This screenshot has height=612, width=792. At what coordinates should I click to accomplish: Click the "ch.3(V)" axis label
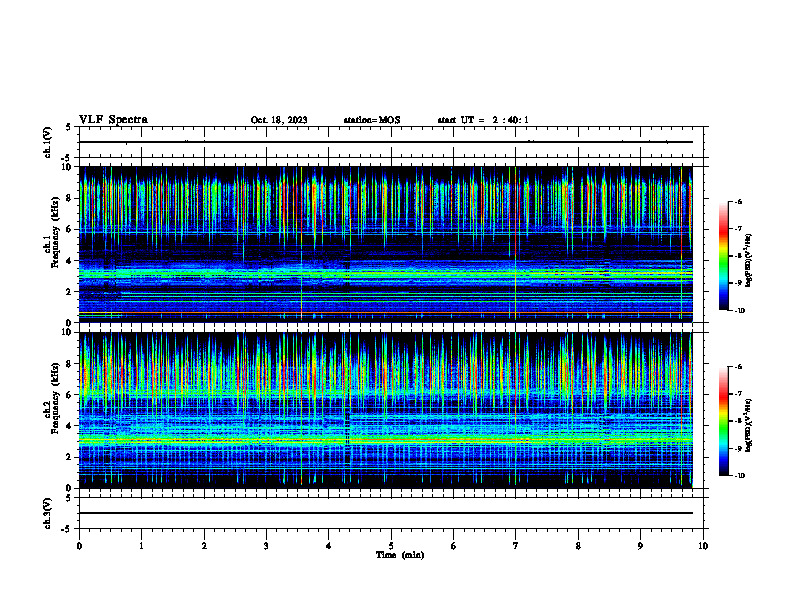(48, 513)
